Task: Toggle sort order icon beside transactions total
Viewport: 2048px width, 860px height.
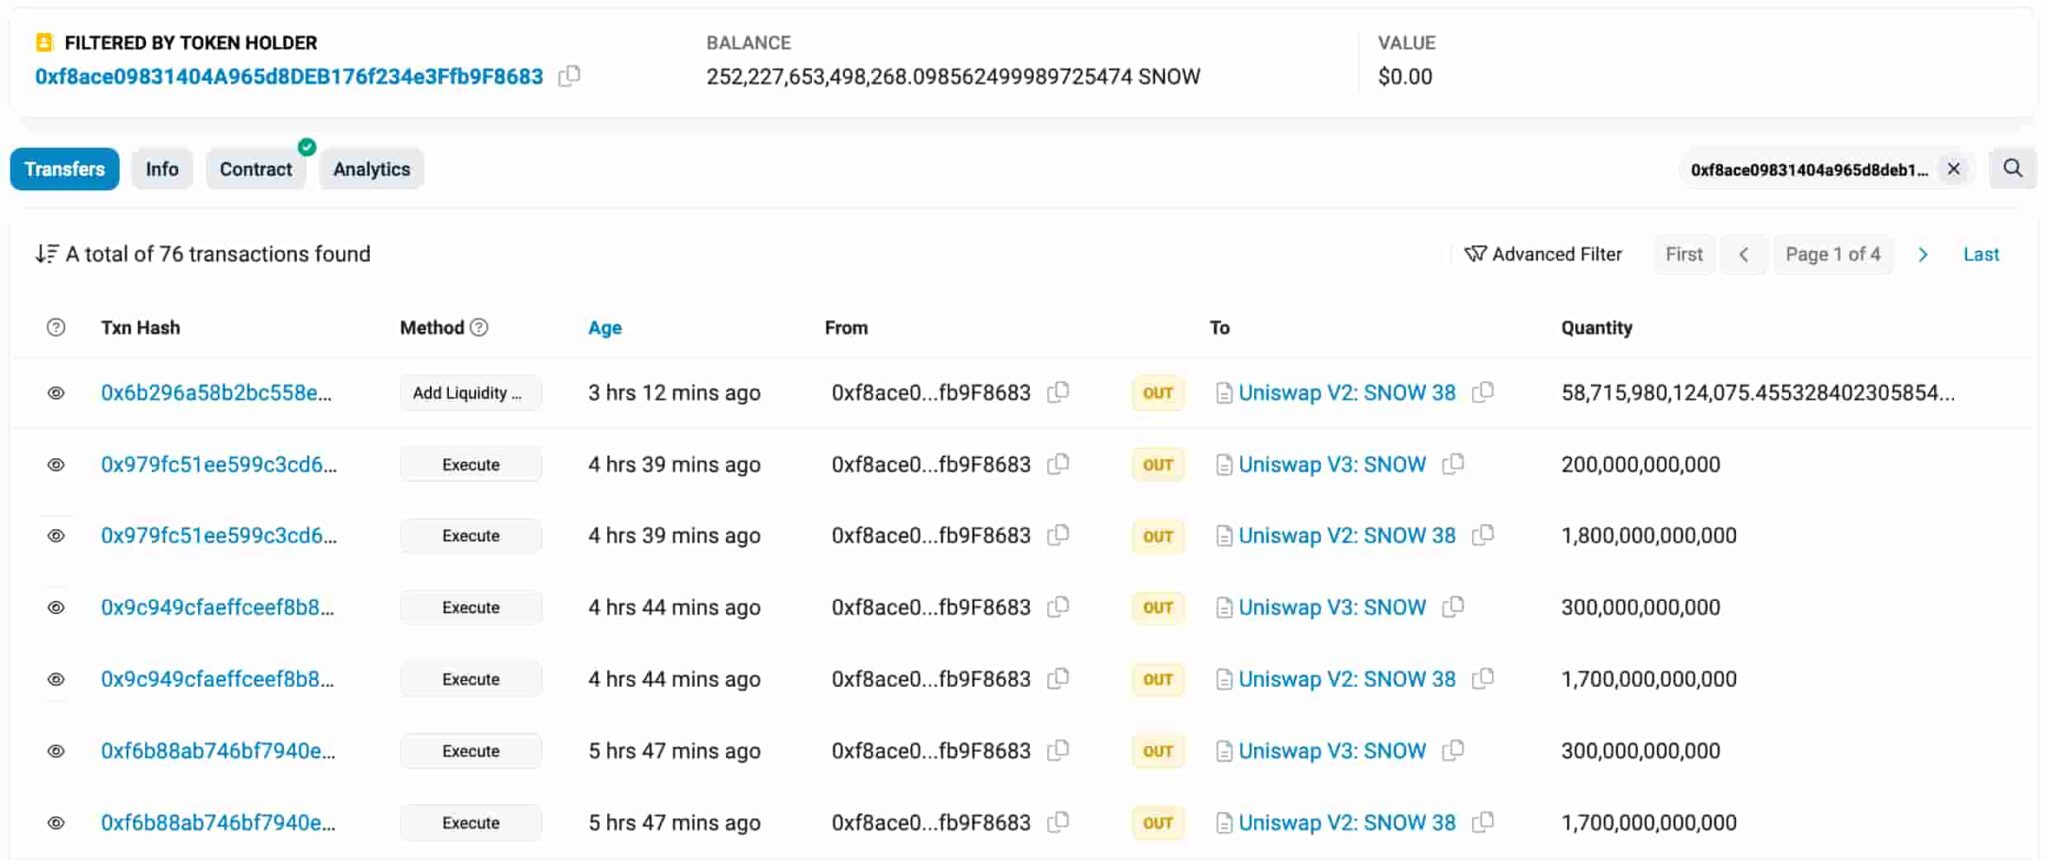Action: [x=46, y=254]
